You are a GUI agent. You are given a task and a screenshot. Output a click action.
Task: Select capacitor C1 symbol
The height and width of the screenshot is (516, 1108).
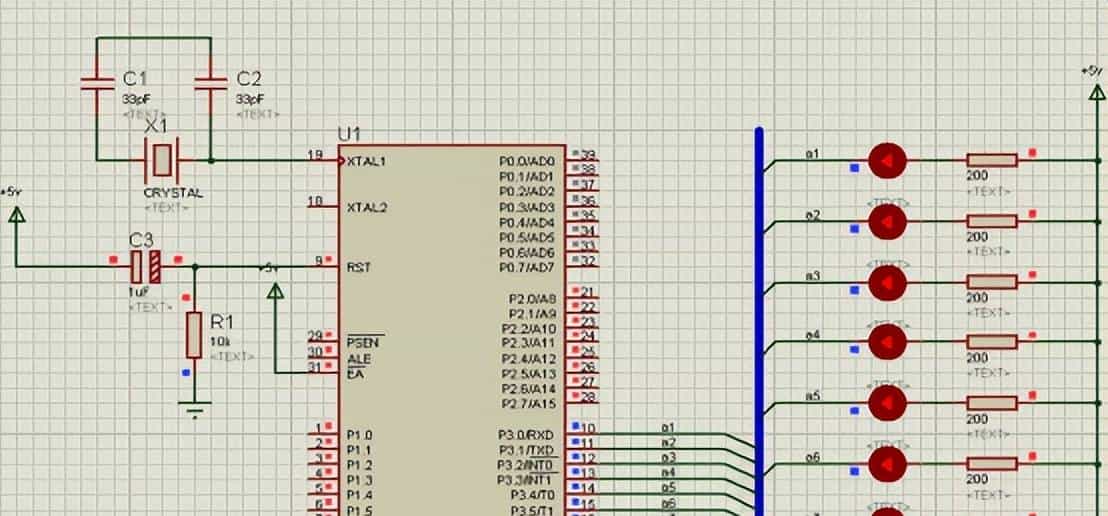click(x=98, y=83)
